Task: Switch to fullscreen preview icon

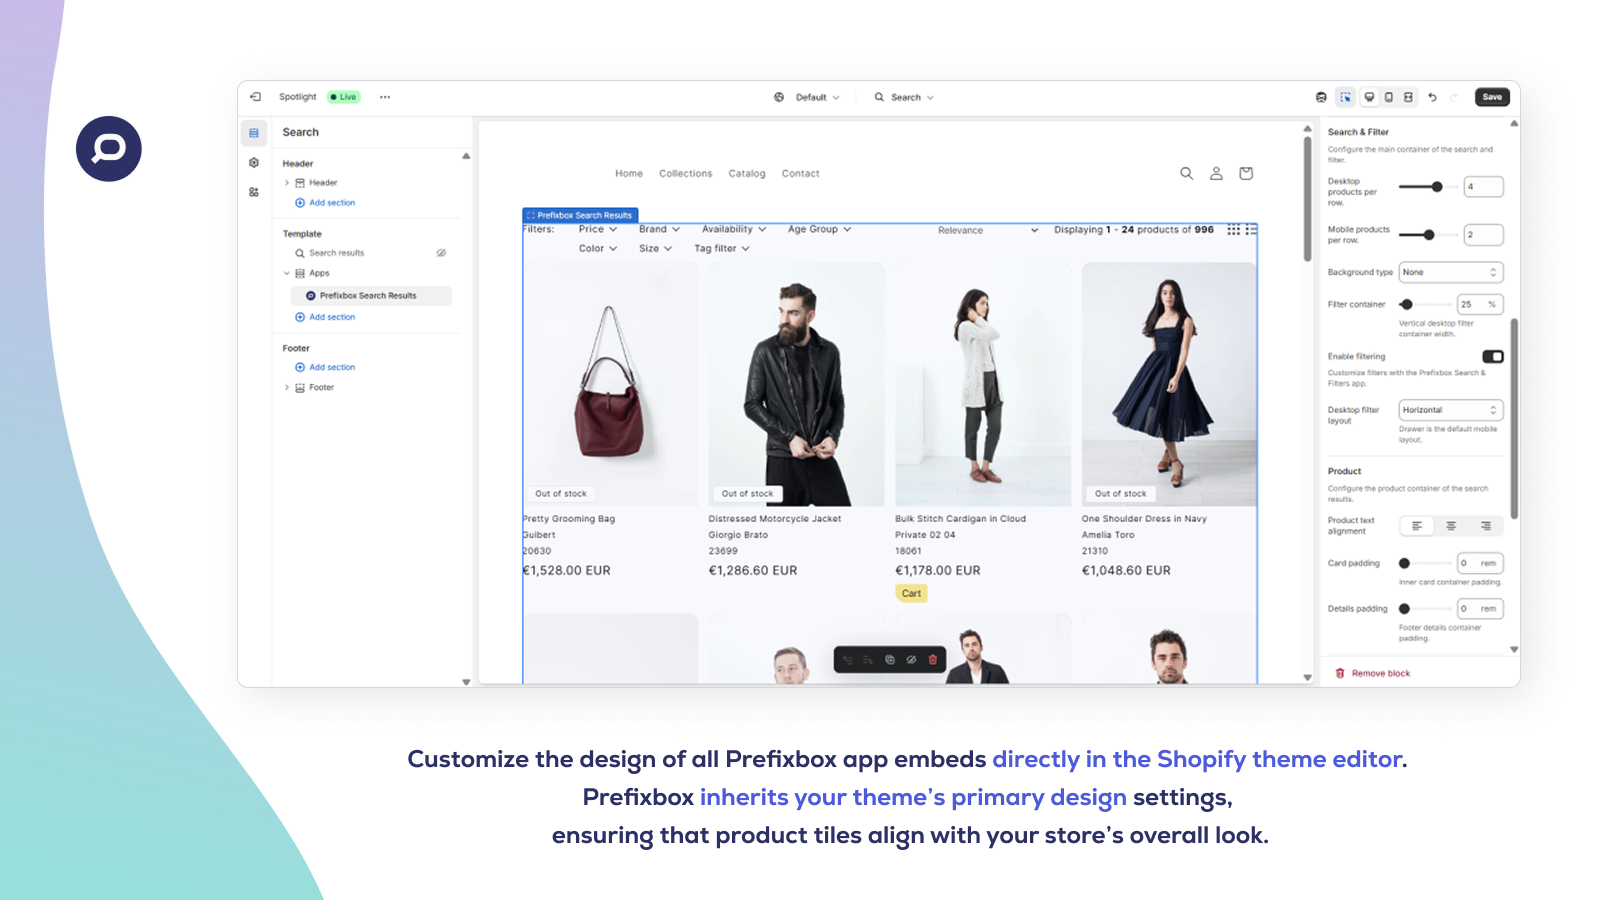Action: tap(1408, 97)
